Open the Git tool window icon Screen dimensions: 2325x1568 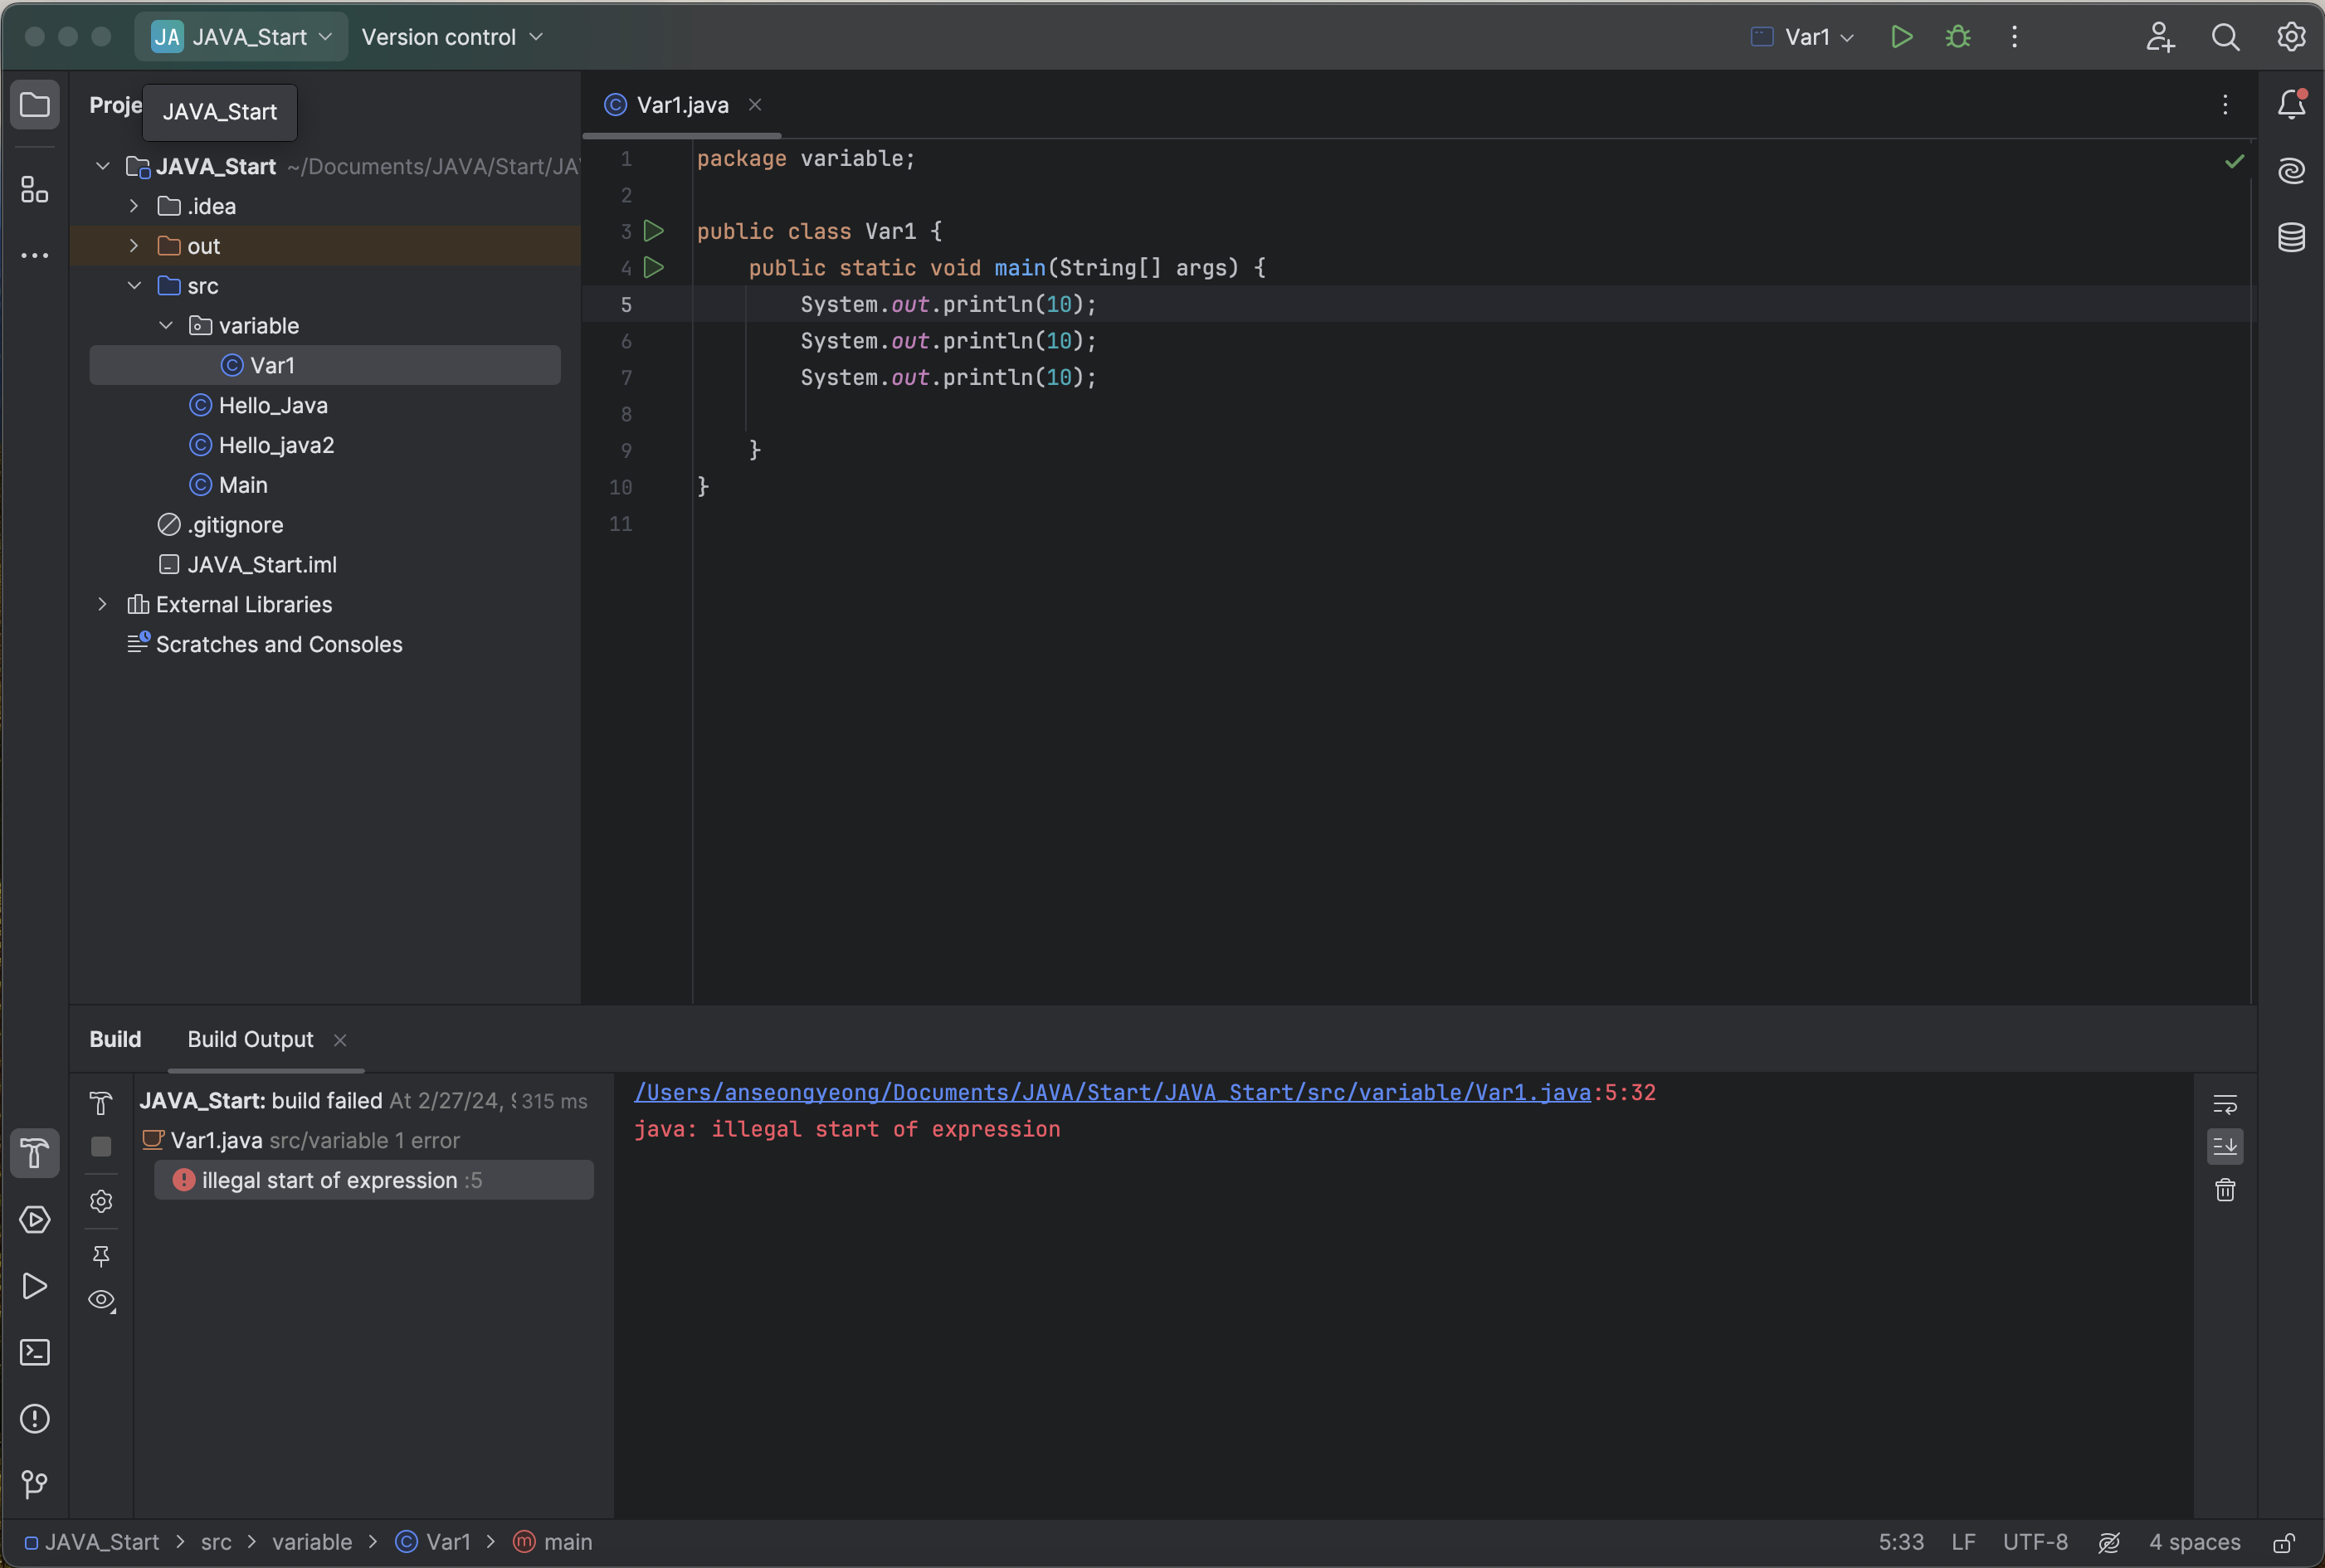pos(35,1484)
